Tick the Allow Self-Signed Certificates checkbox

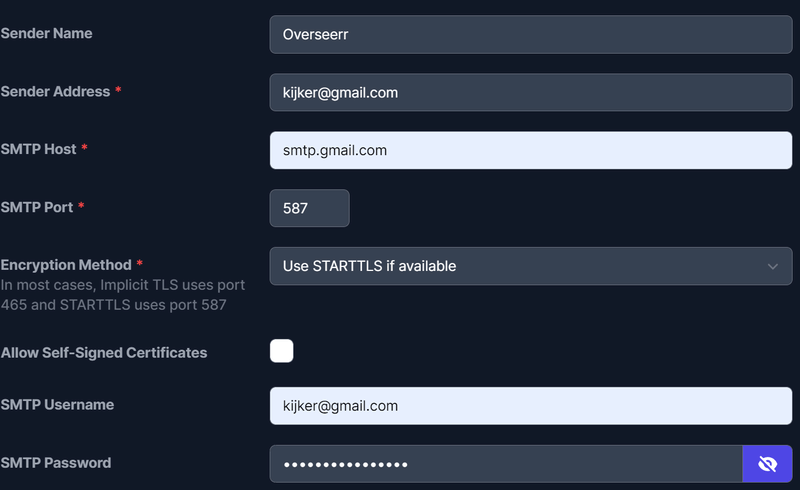coord(282,351)
